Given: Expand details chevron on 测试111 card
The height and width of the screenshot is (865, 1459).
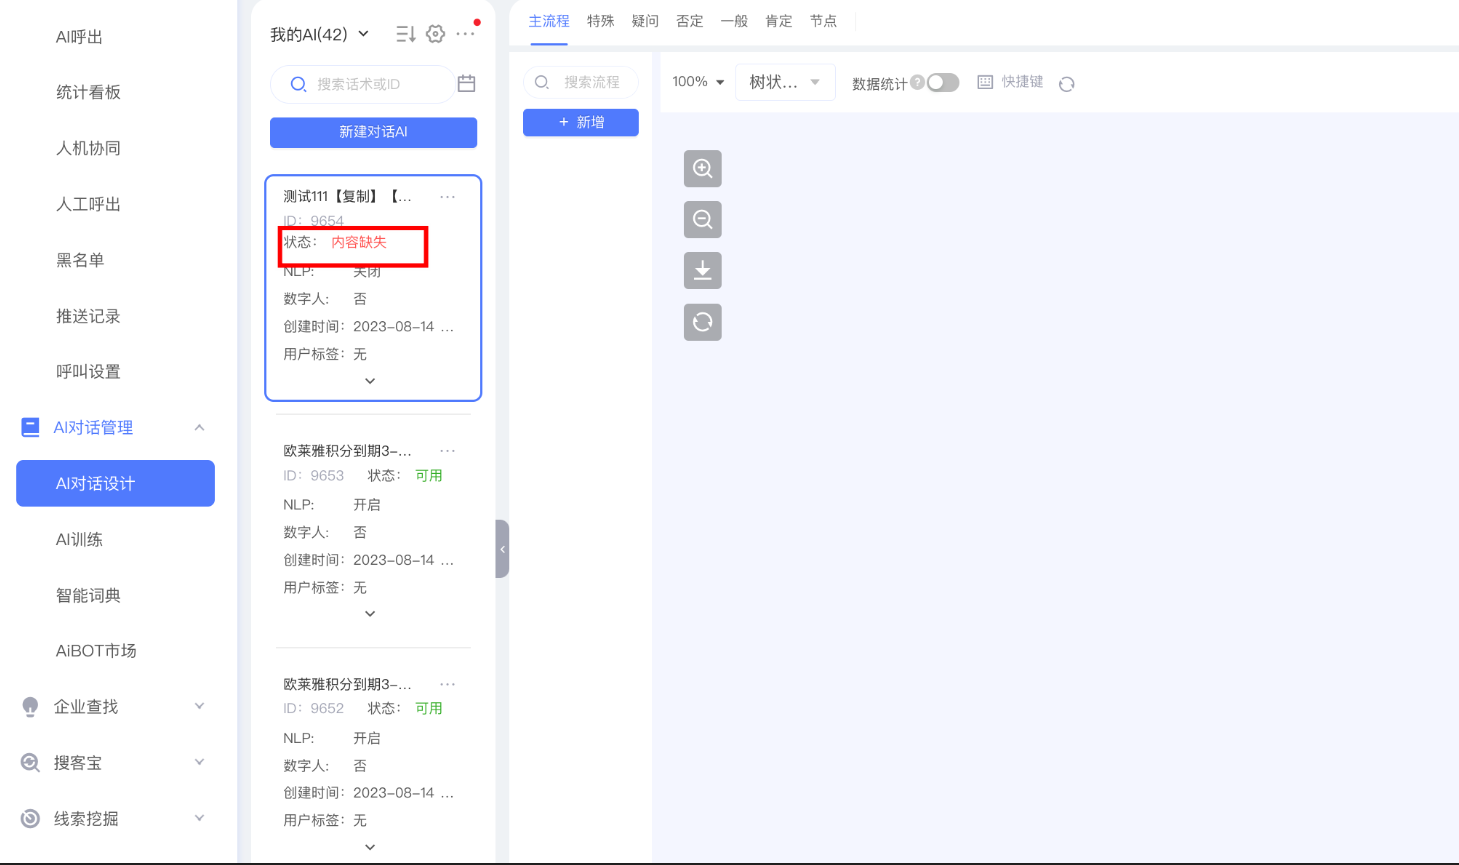Looking at the screenshot, I should point(370,381).
